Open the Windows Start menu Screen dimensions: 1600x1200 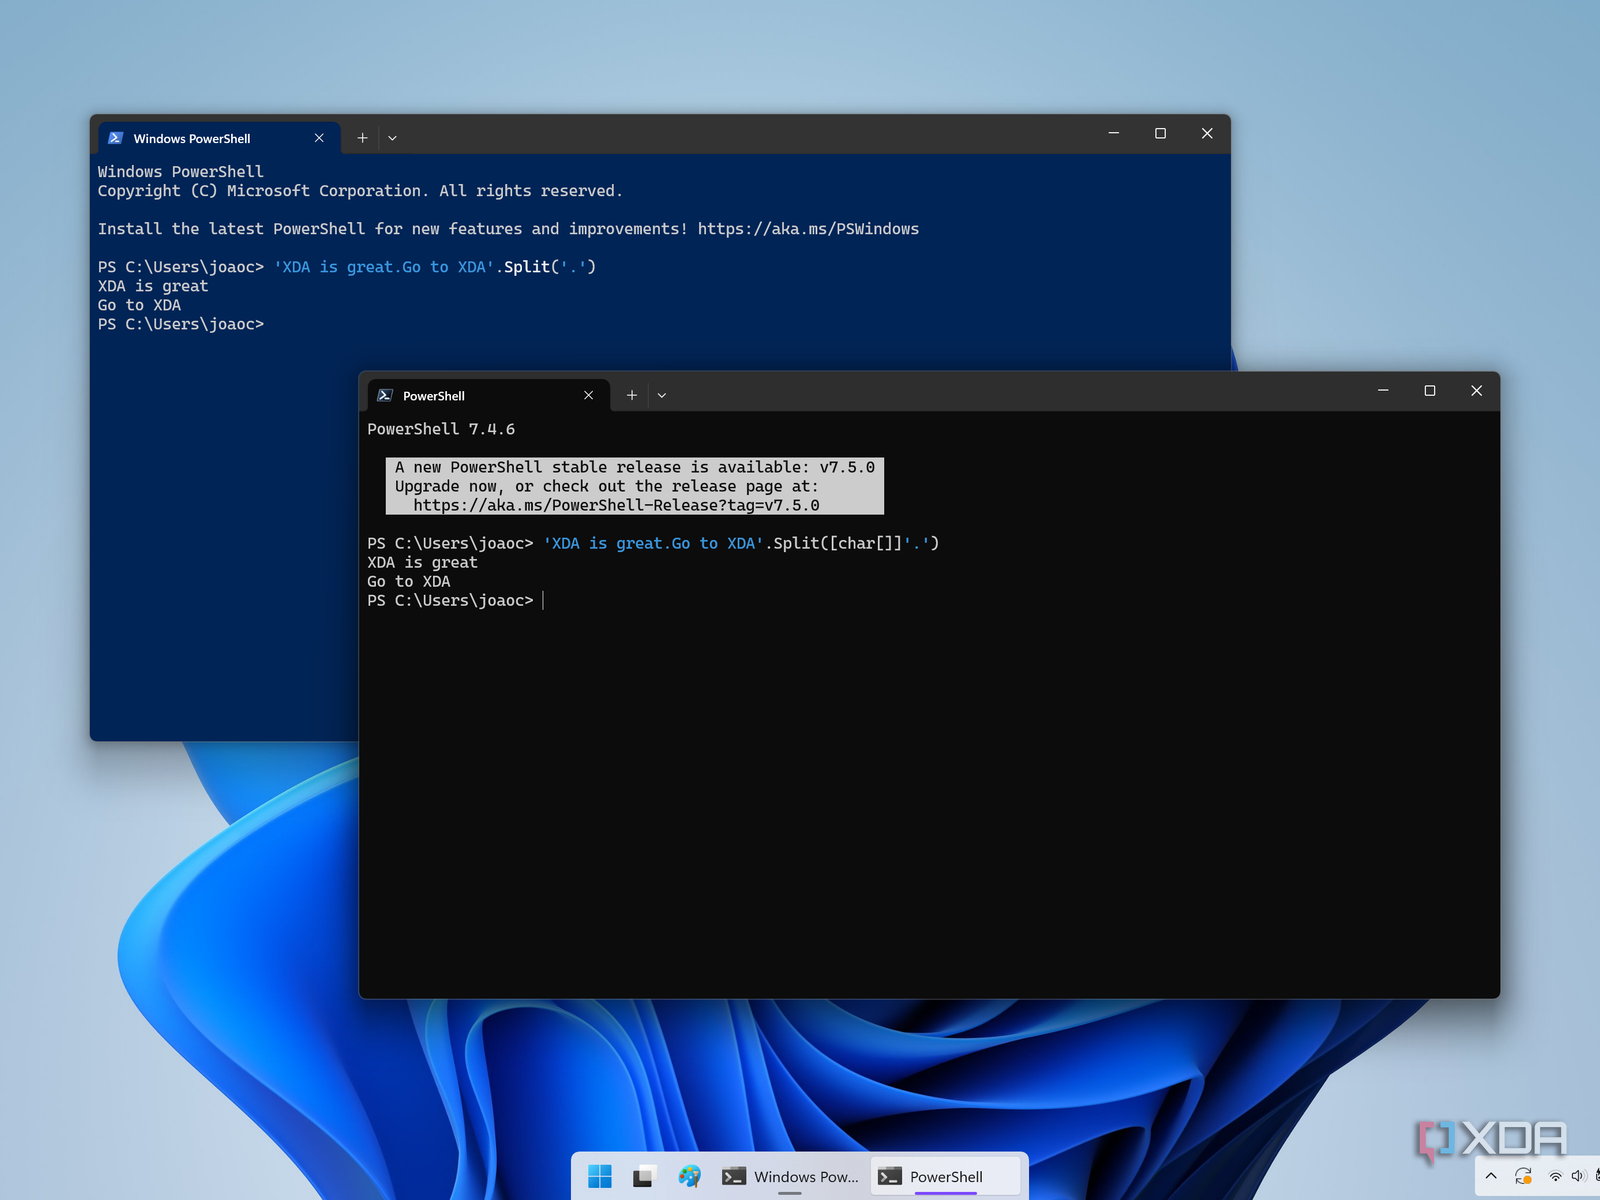pyautogui.click(x=600, y=1176)
